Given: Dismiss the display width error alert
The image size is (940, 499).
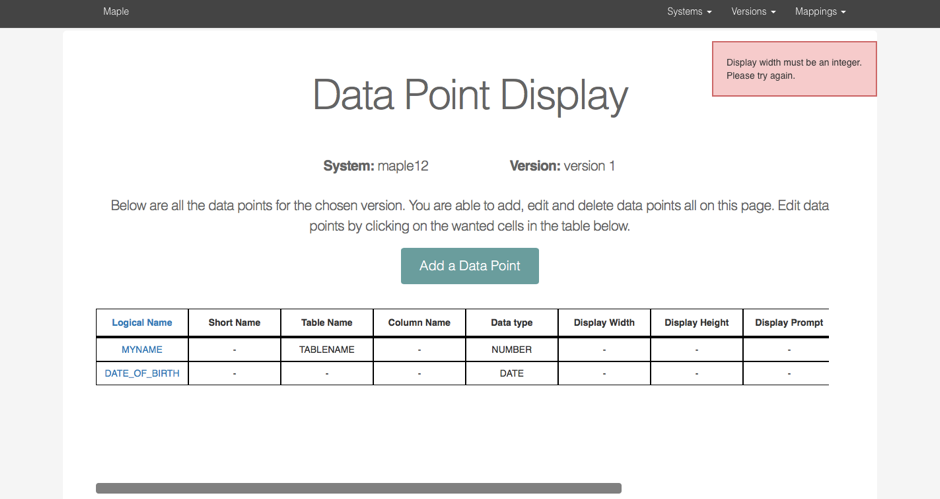Looking at the screenshot, I should point(794,69).
